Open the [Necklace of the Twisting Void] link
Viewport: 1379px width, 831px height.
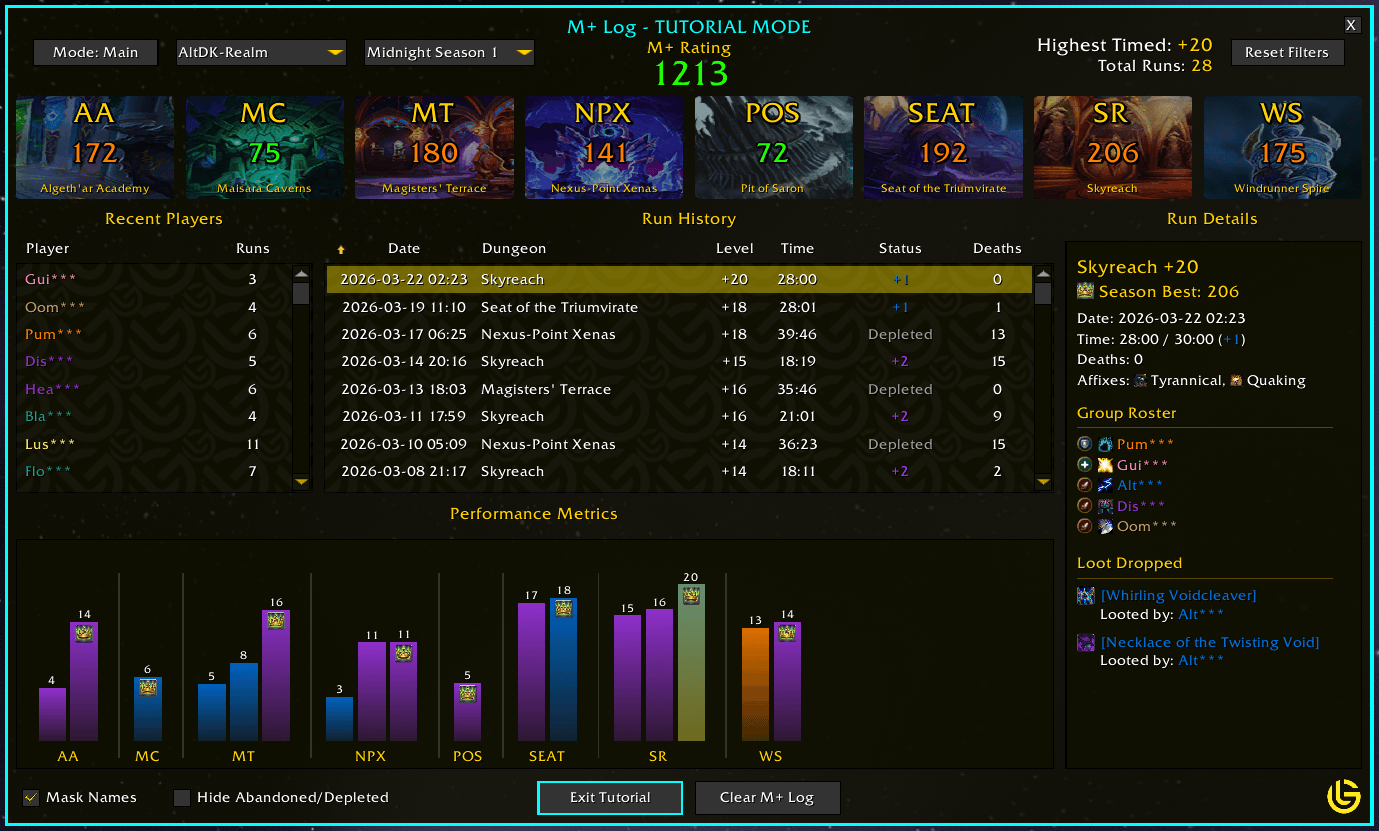coord(1210,643)
